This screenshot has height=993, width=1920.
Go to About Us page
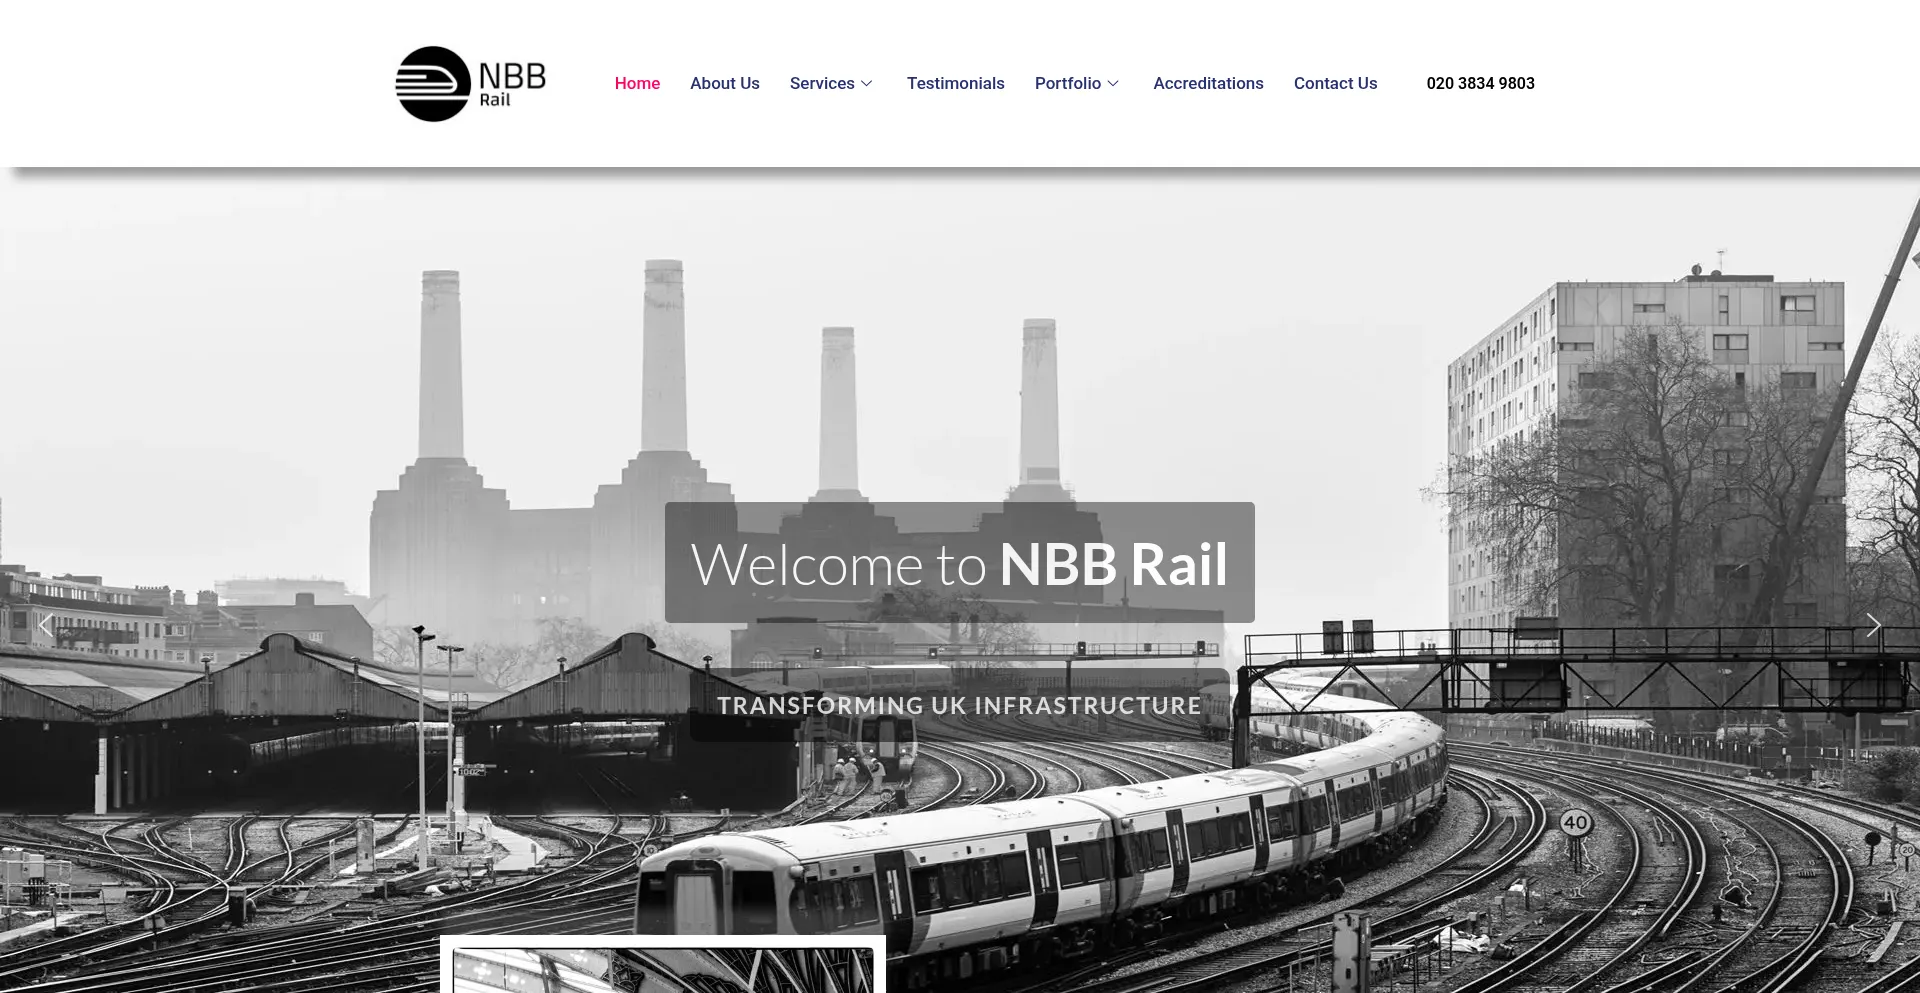724,83
